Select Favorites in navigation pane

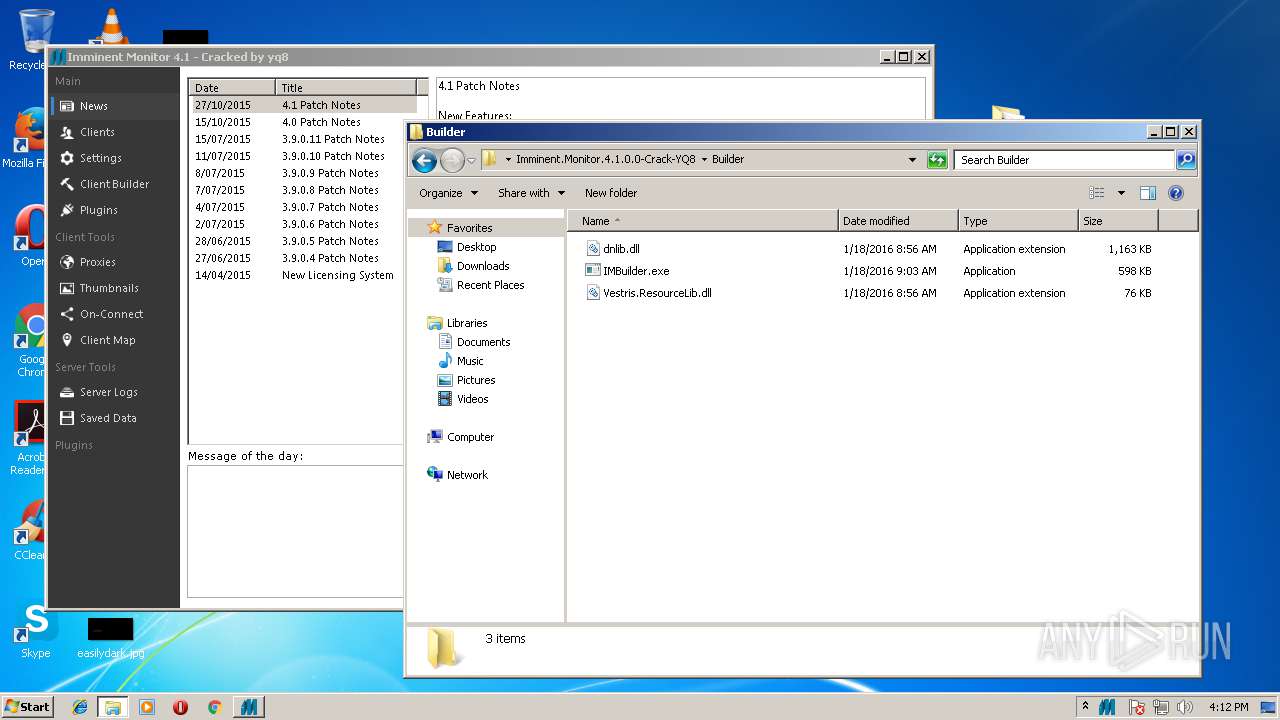[x=469, y=228]
